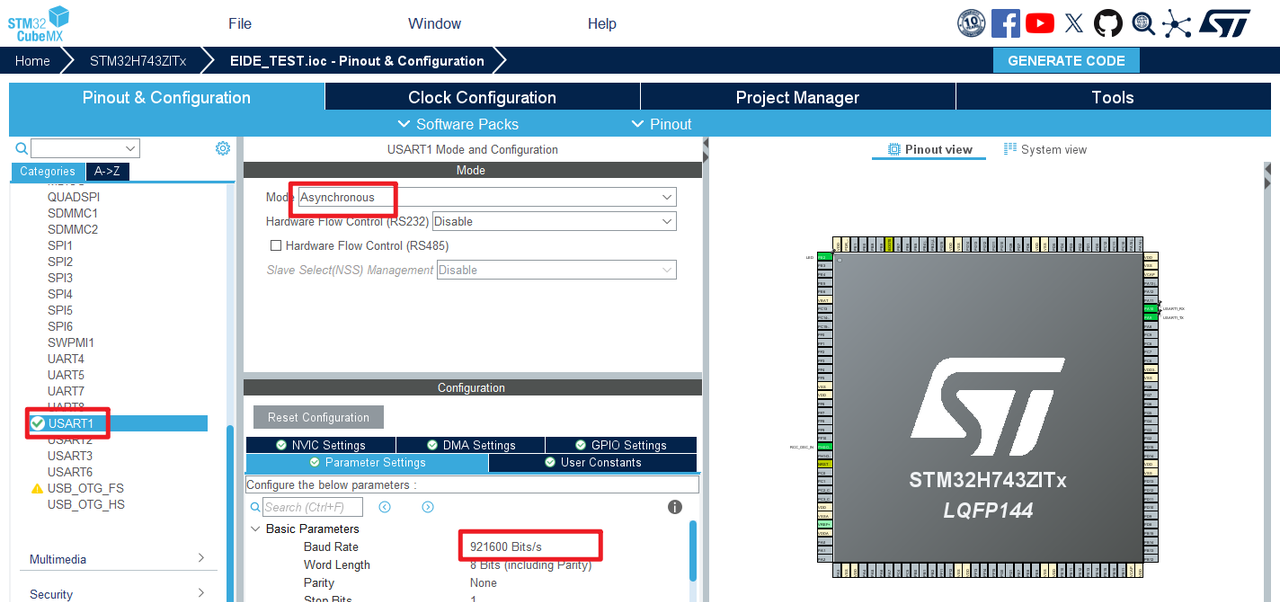Image resolution: width=1280 pixels, height=602 pixels.
Task: Click the parameter info icon
Action: point(675,507)
